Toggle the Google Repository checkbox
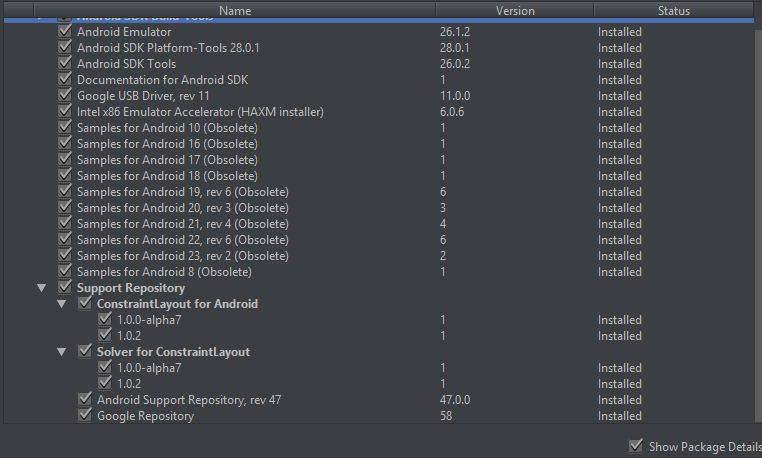This screenshot has width=762, height=458. [85, 416]
